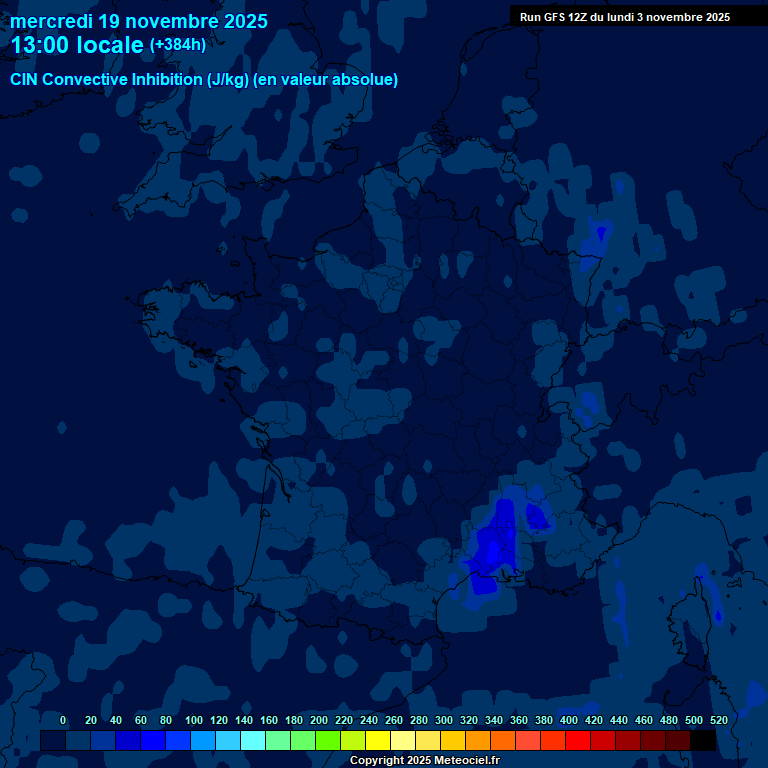Click the '13:00 locale' time text
Image resolution: width=768 pixels, height=768 pixels.
(x=77, y=45)
